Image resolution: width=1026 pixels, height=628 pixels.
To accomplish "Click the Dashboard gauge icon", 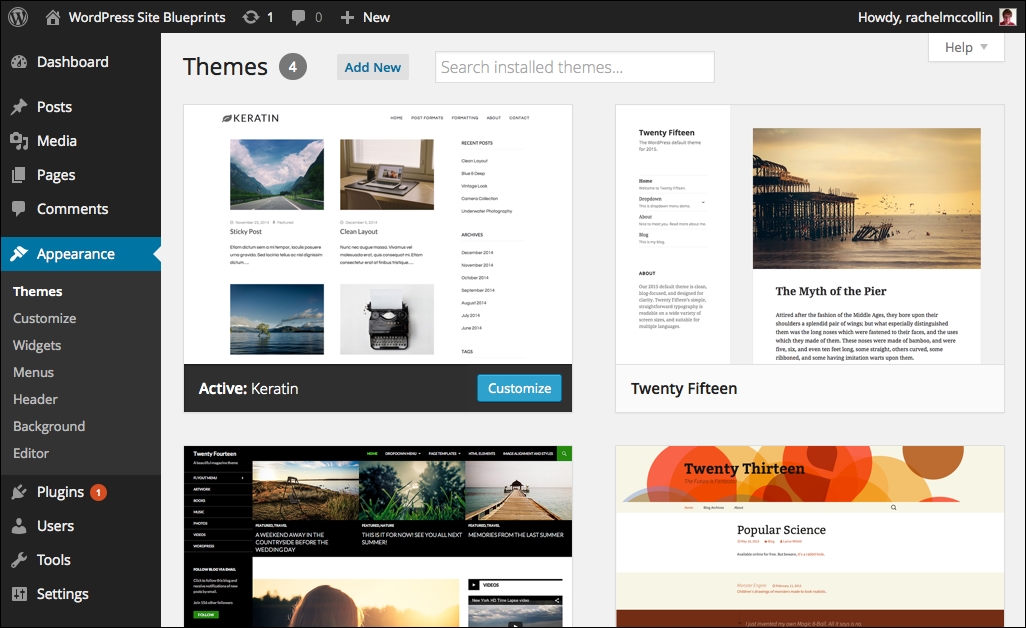I will [x=19, y=62].
